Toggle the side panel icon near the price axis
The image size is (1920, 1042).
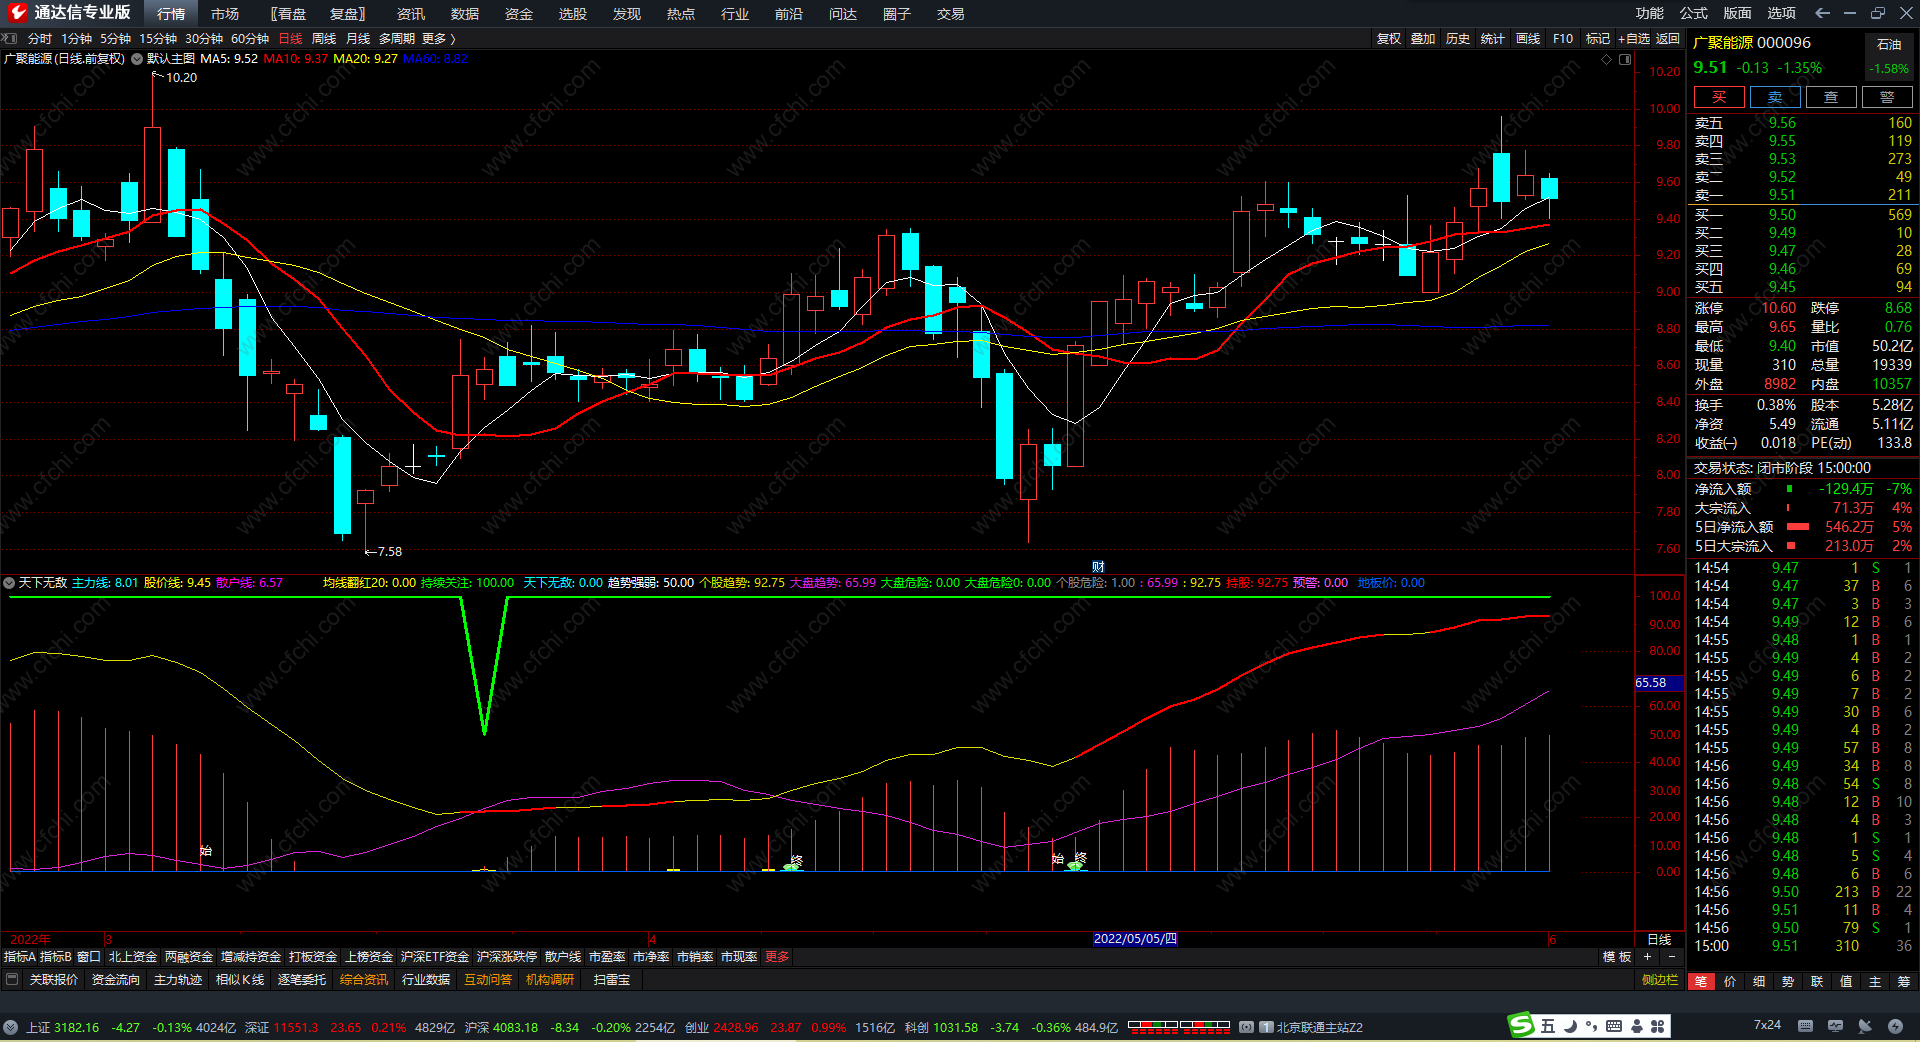(1625, 59)
